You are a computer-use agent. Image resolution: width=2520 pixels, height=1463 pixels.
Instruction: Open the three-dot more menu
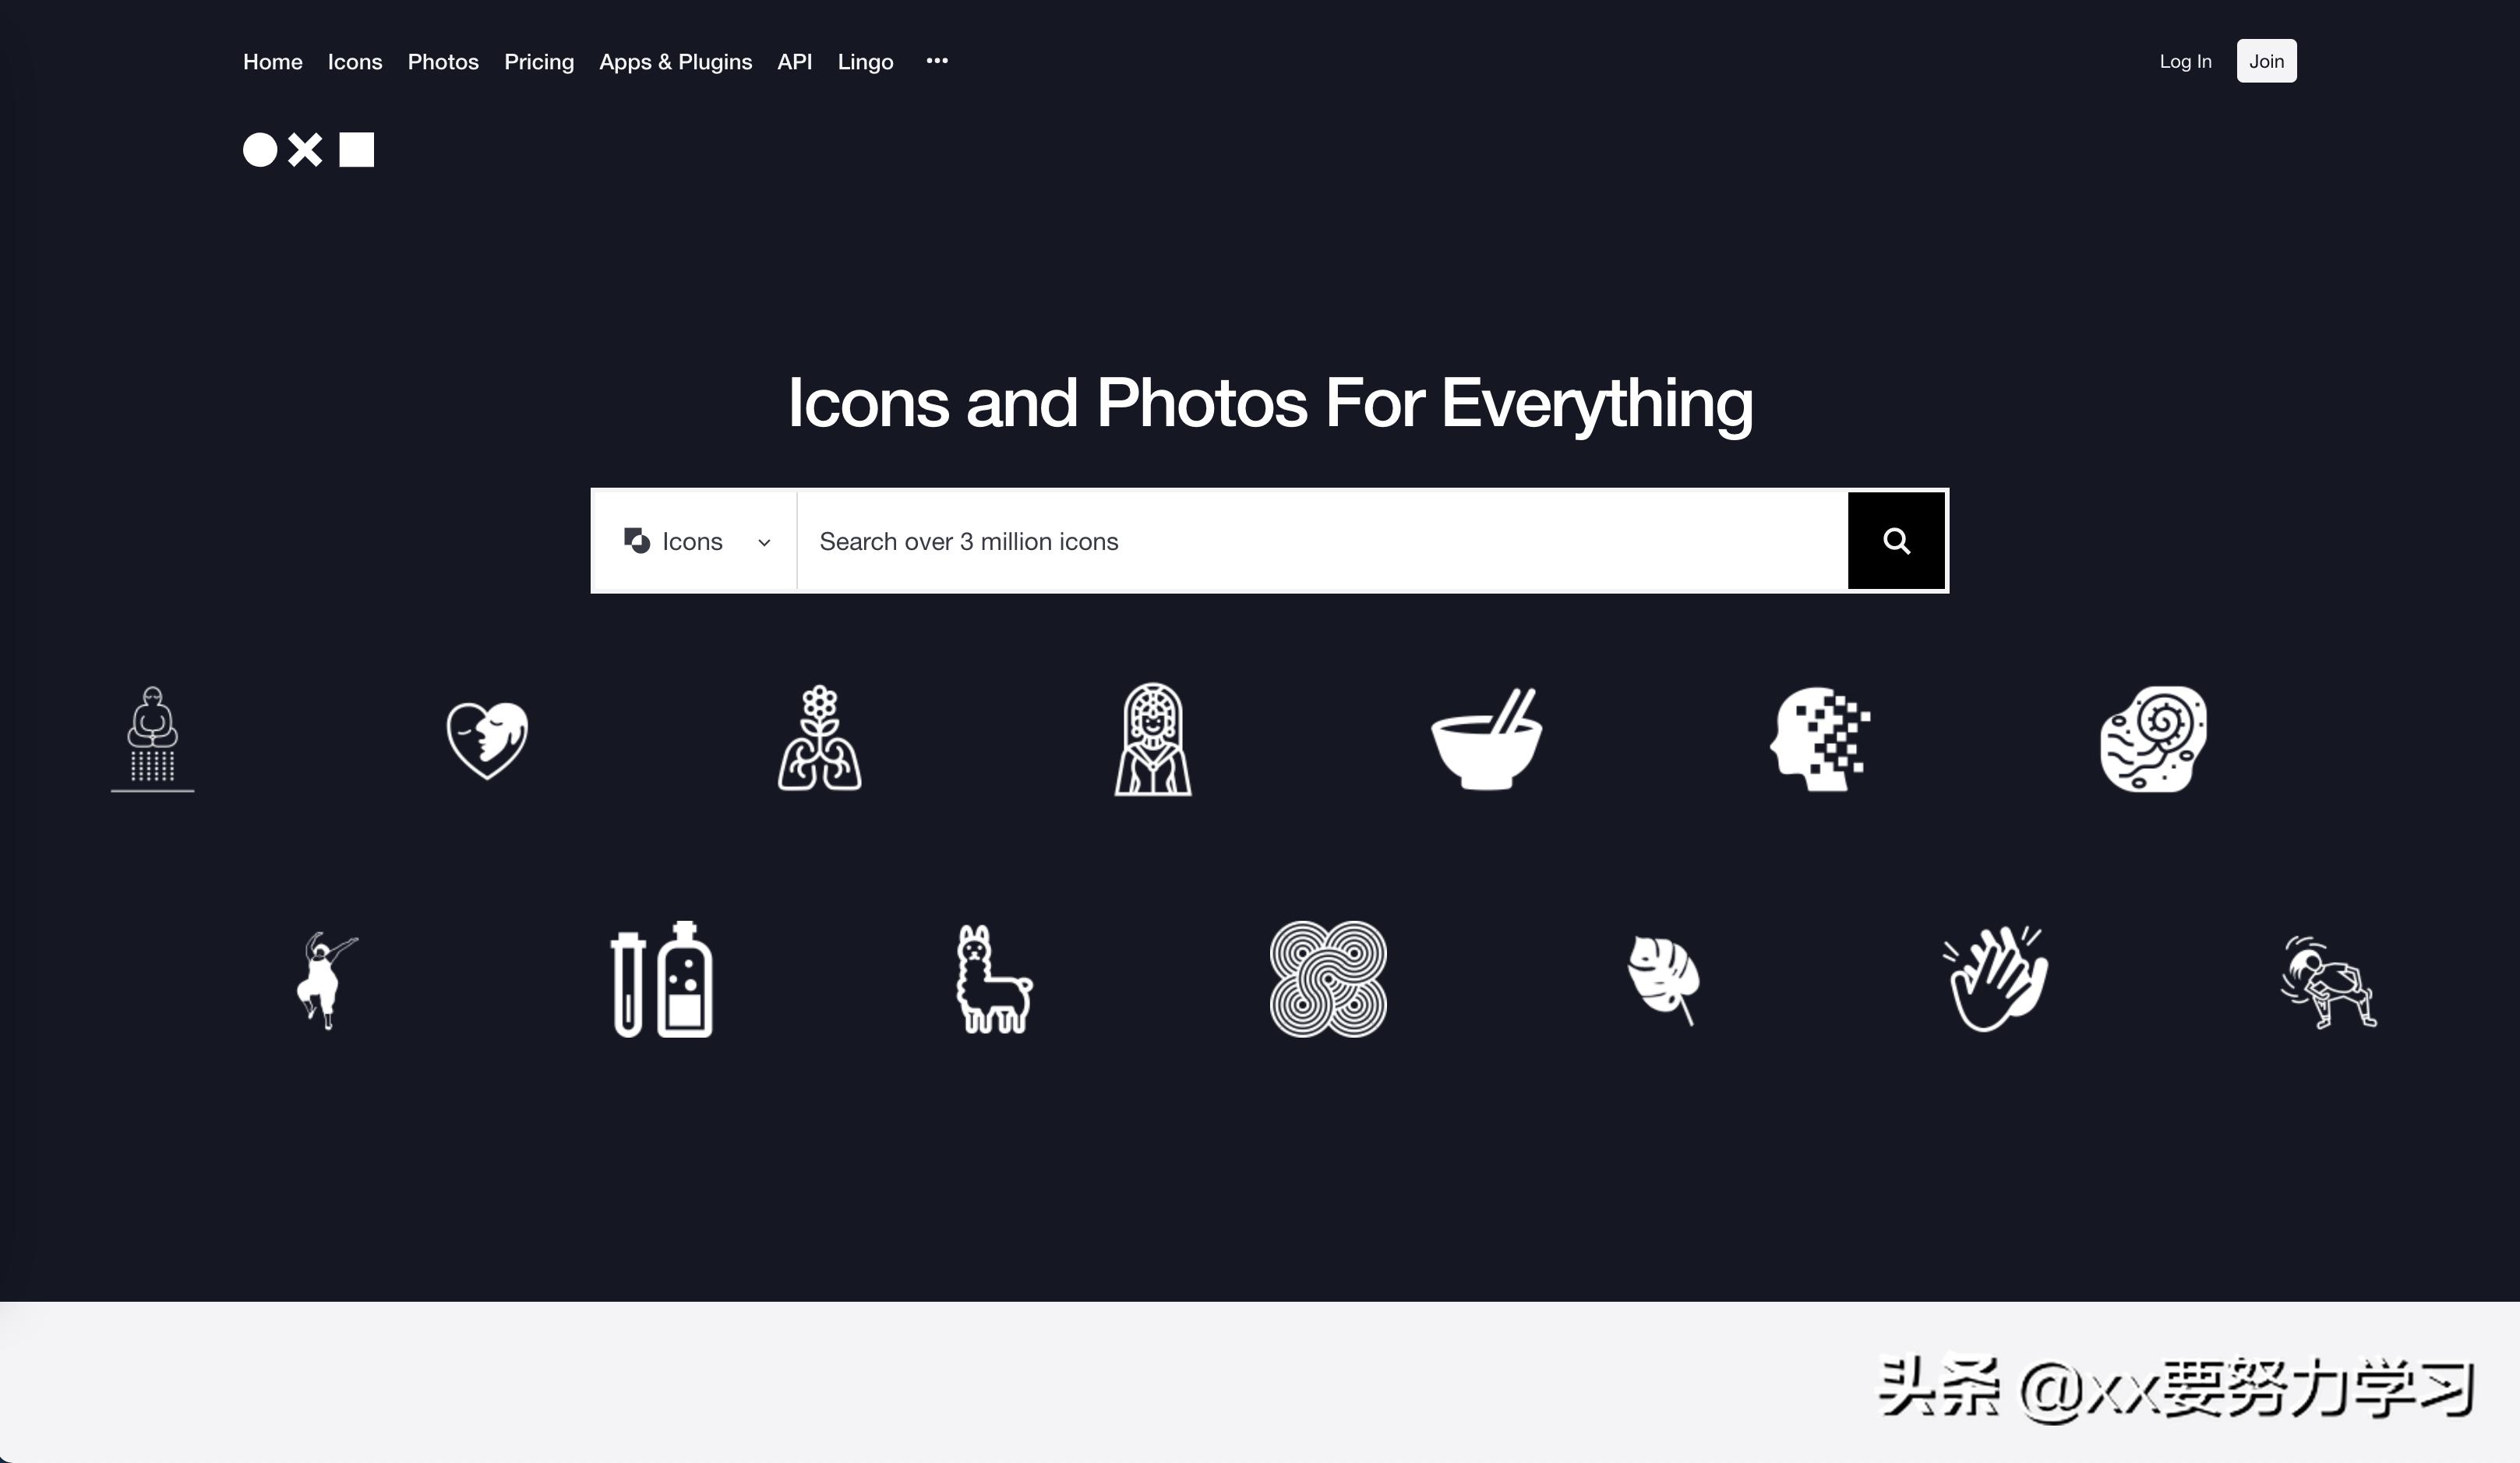point(937,61)
